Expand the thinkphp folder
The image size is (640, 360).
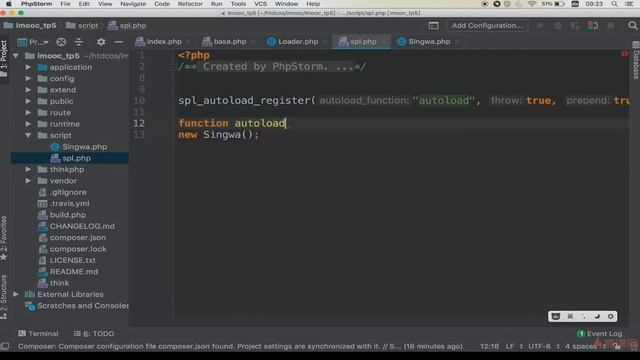coord(28,169)
